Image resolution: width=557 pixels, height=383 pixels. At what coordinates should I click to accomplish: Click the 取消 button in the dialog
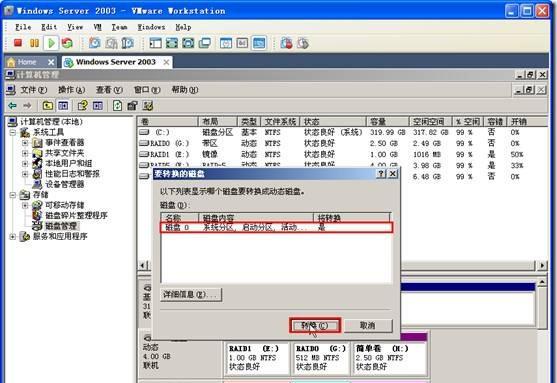368,325
